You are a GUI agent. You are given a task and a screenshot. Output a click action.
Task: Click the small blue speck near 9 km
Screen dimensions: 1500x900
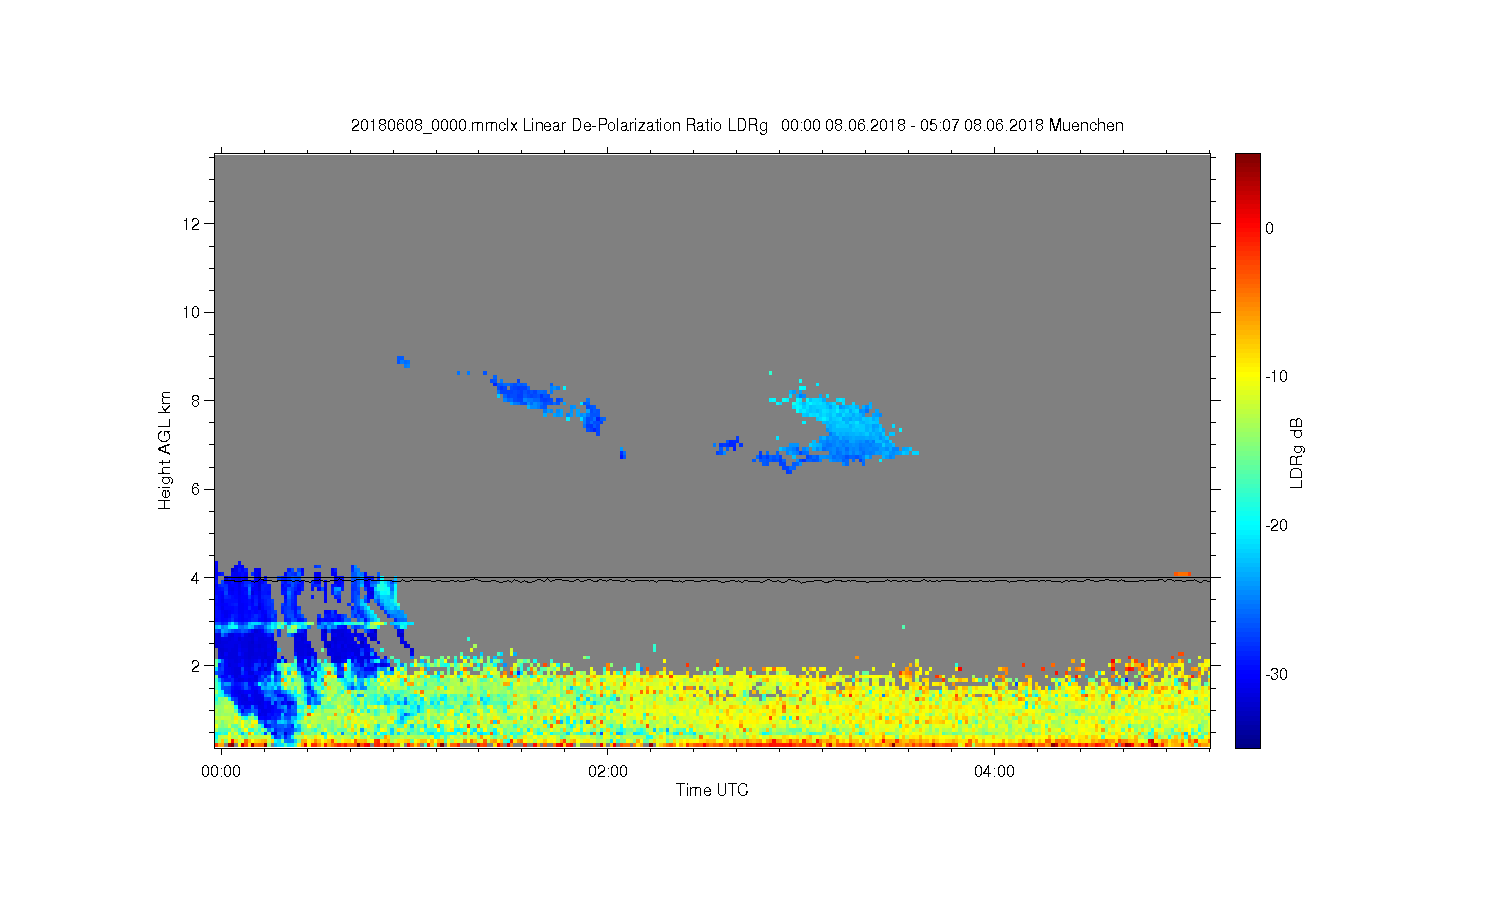(x=403, y=361)
